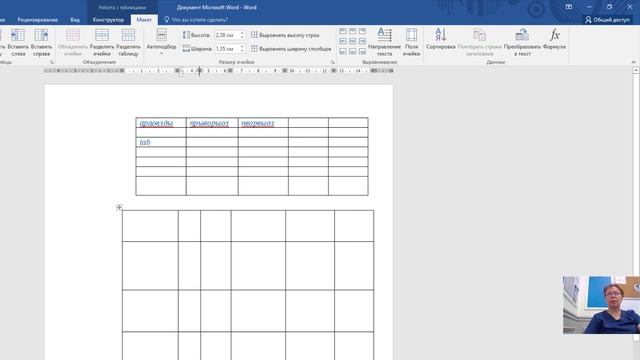This screenshot has height=360, width=640.
Task: Click the first-row cell containing 'ыворвыоз'
Action: 263,122
